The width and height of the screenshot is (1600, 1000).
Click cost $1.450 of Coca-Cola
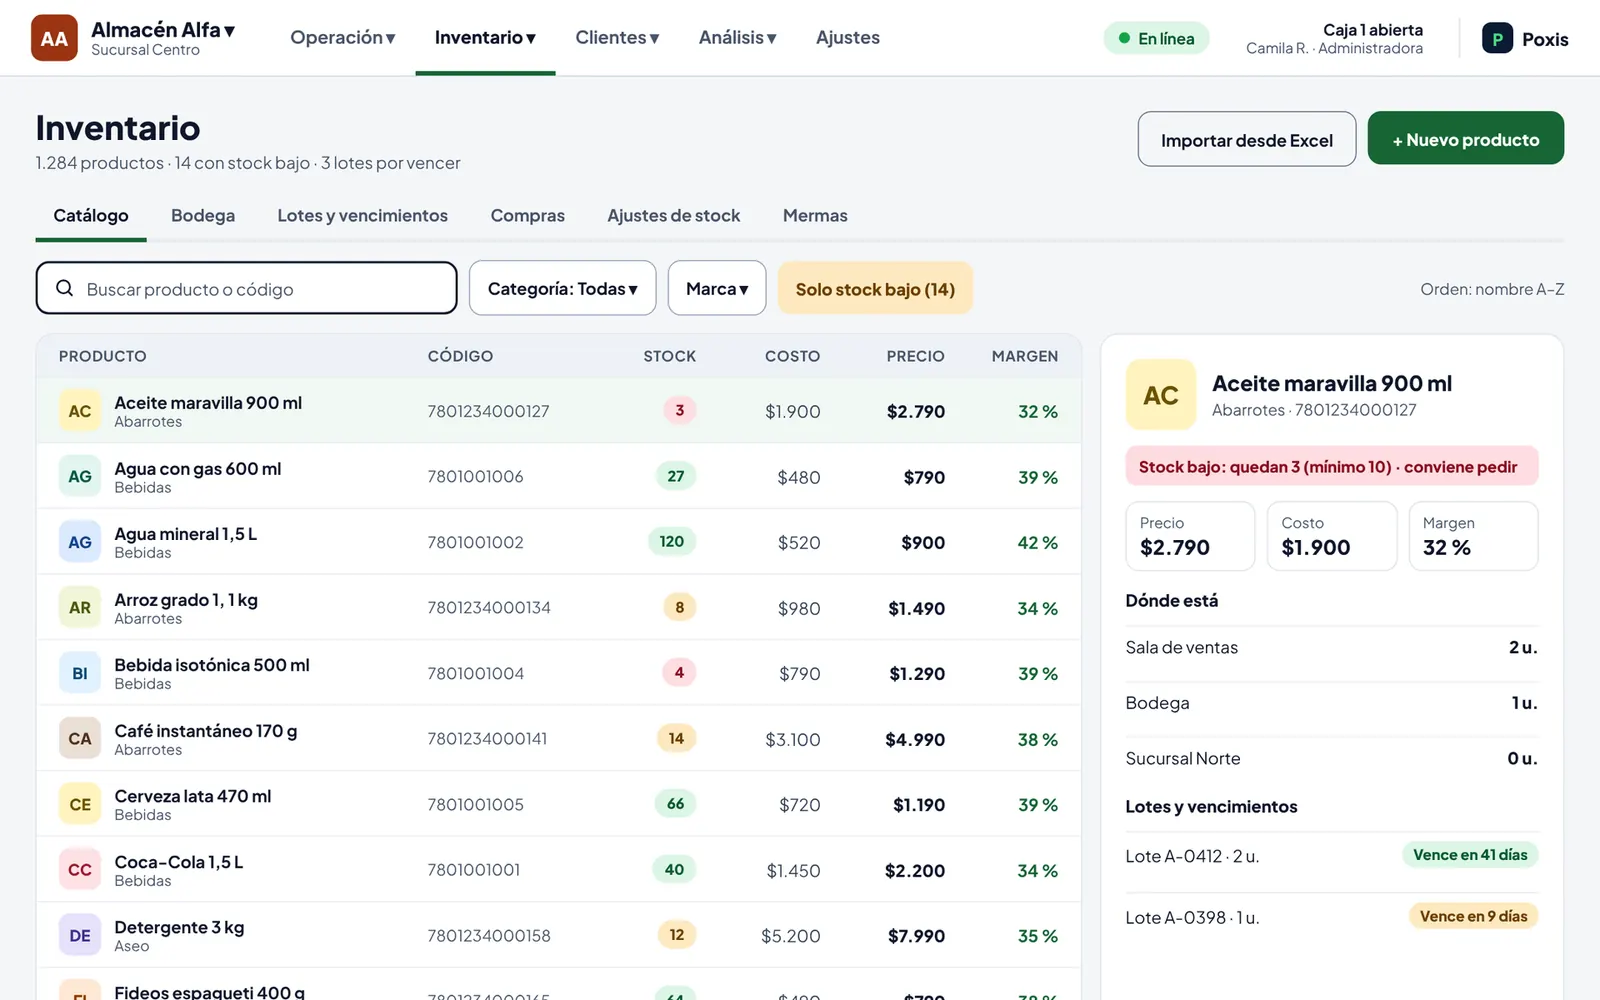point(793,870)
